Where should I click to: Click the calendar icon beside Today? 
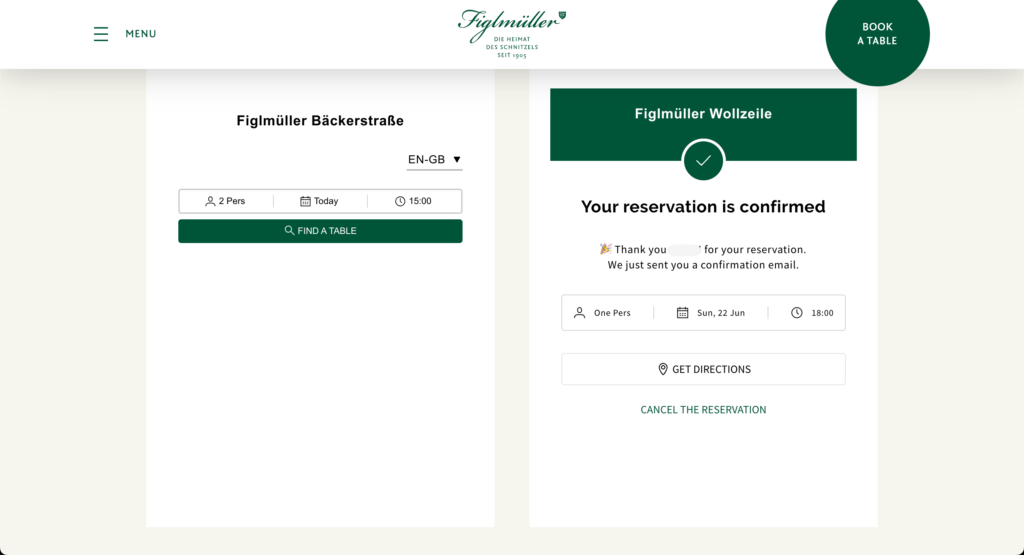click(305, 201)
